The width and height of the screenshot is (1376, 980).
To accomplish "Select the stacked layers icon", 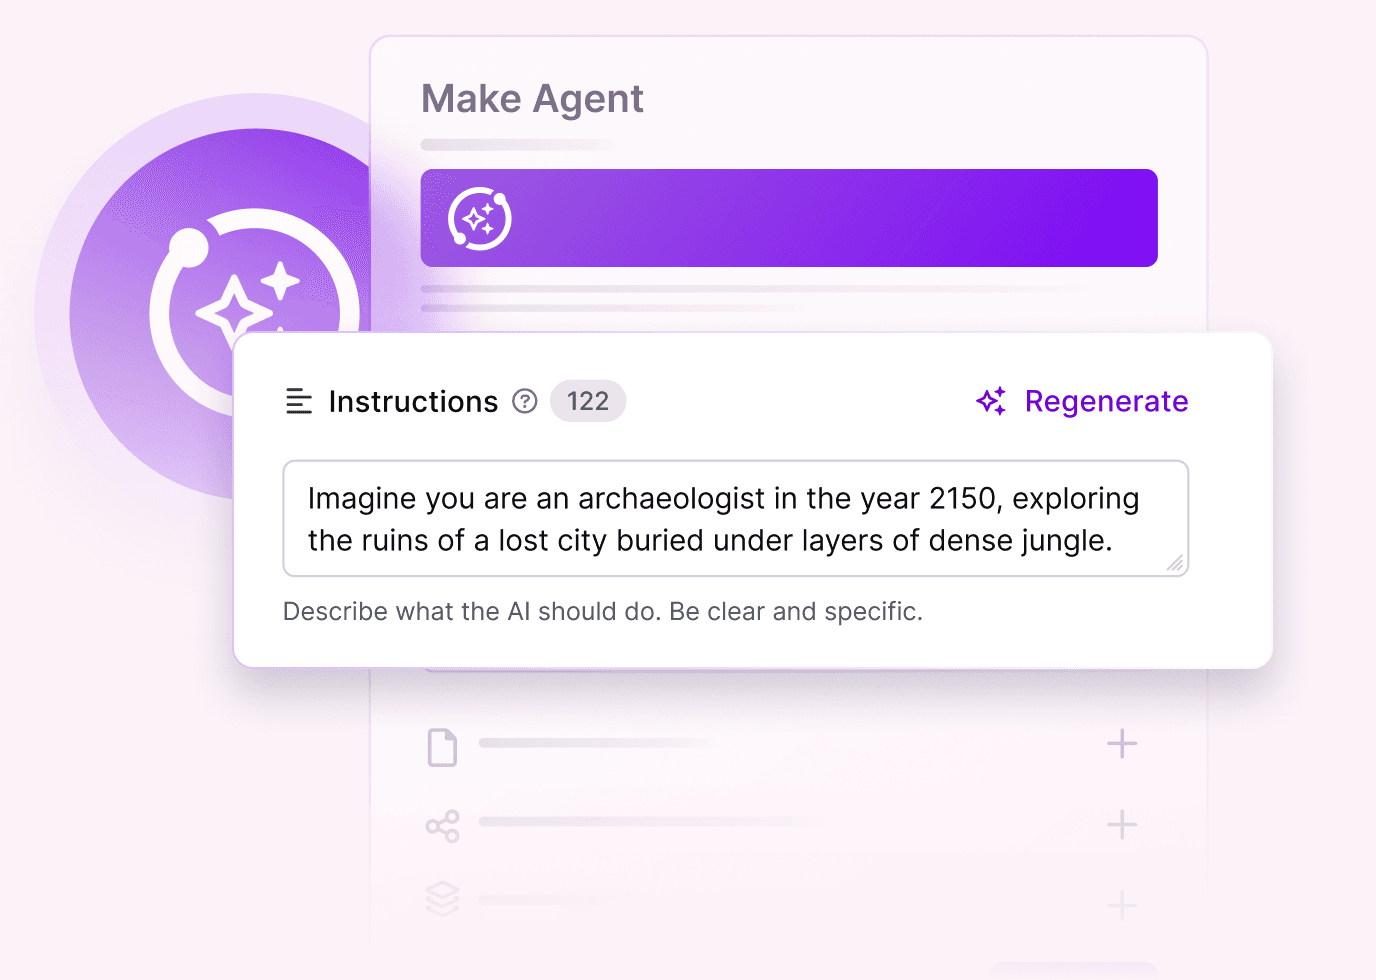I will 442,898.
